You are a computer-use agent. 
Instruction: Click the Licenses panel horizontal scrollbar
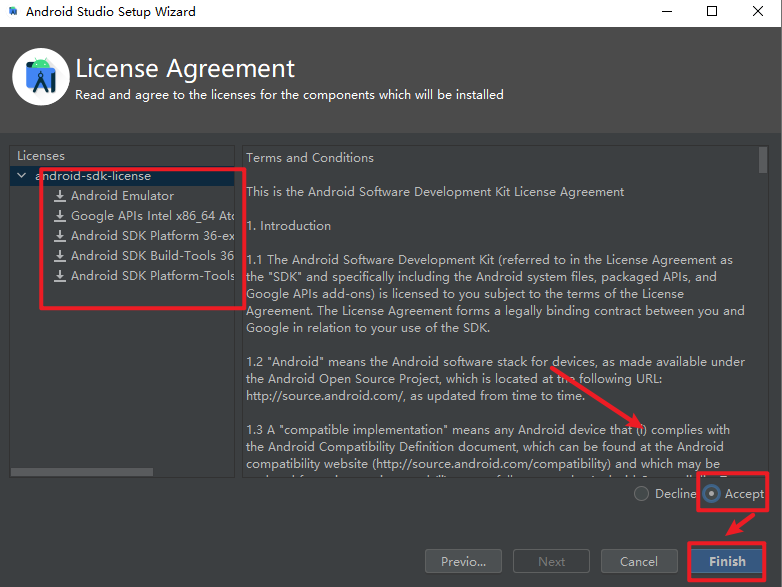pyautogui.click(x=82, y=472)
